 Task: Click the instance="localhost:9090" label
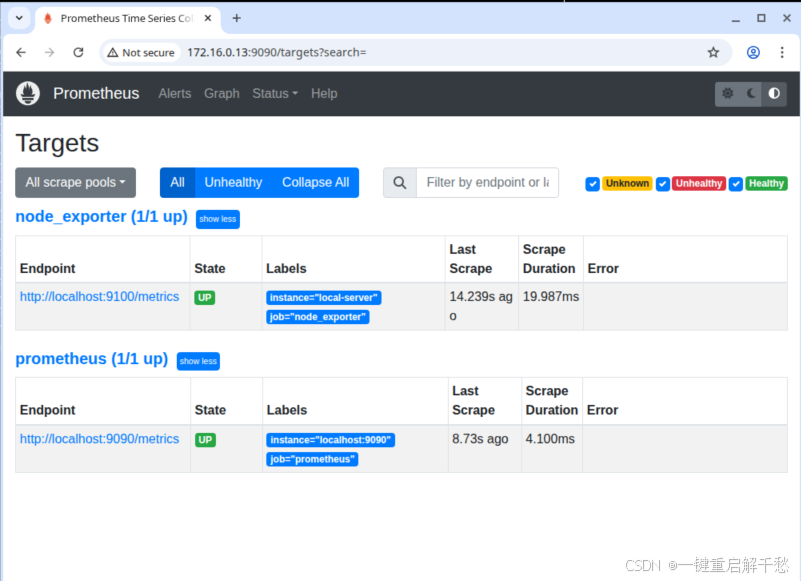coord(331,440)
